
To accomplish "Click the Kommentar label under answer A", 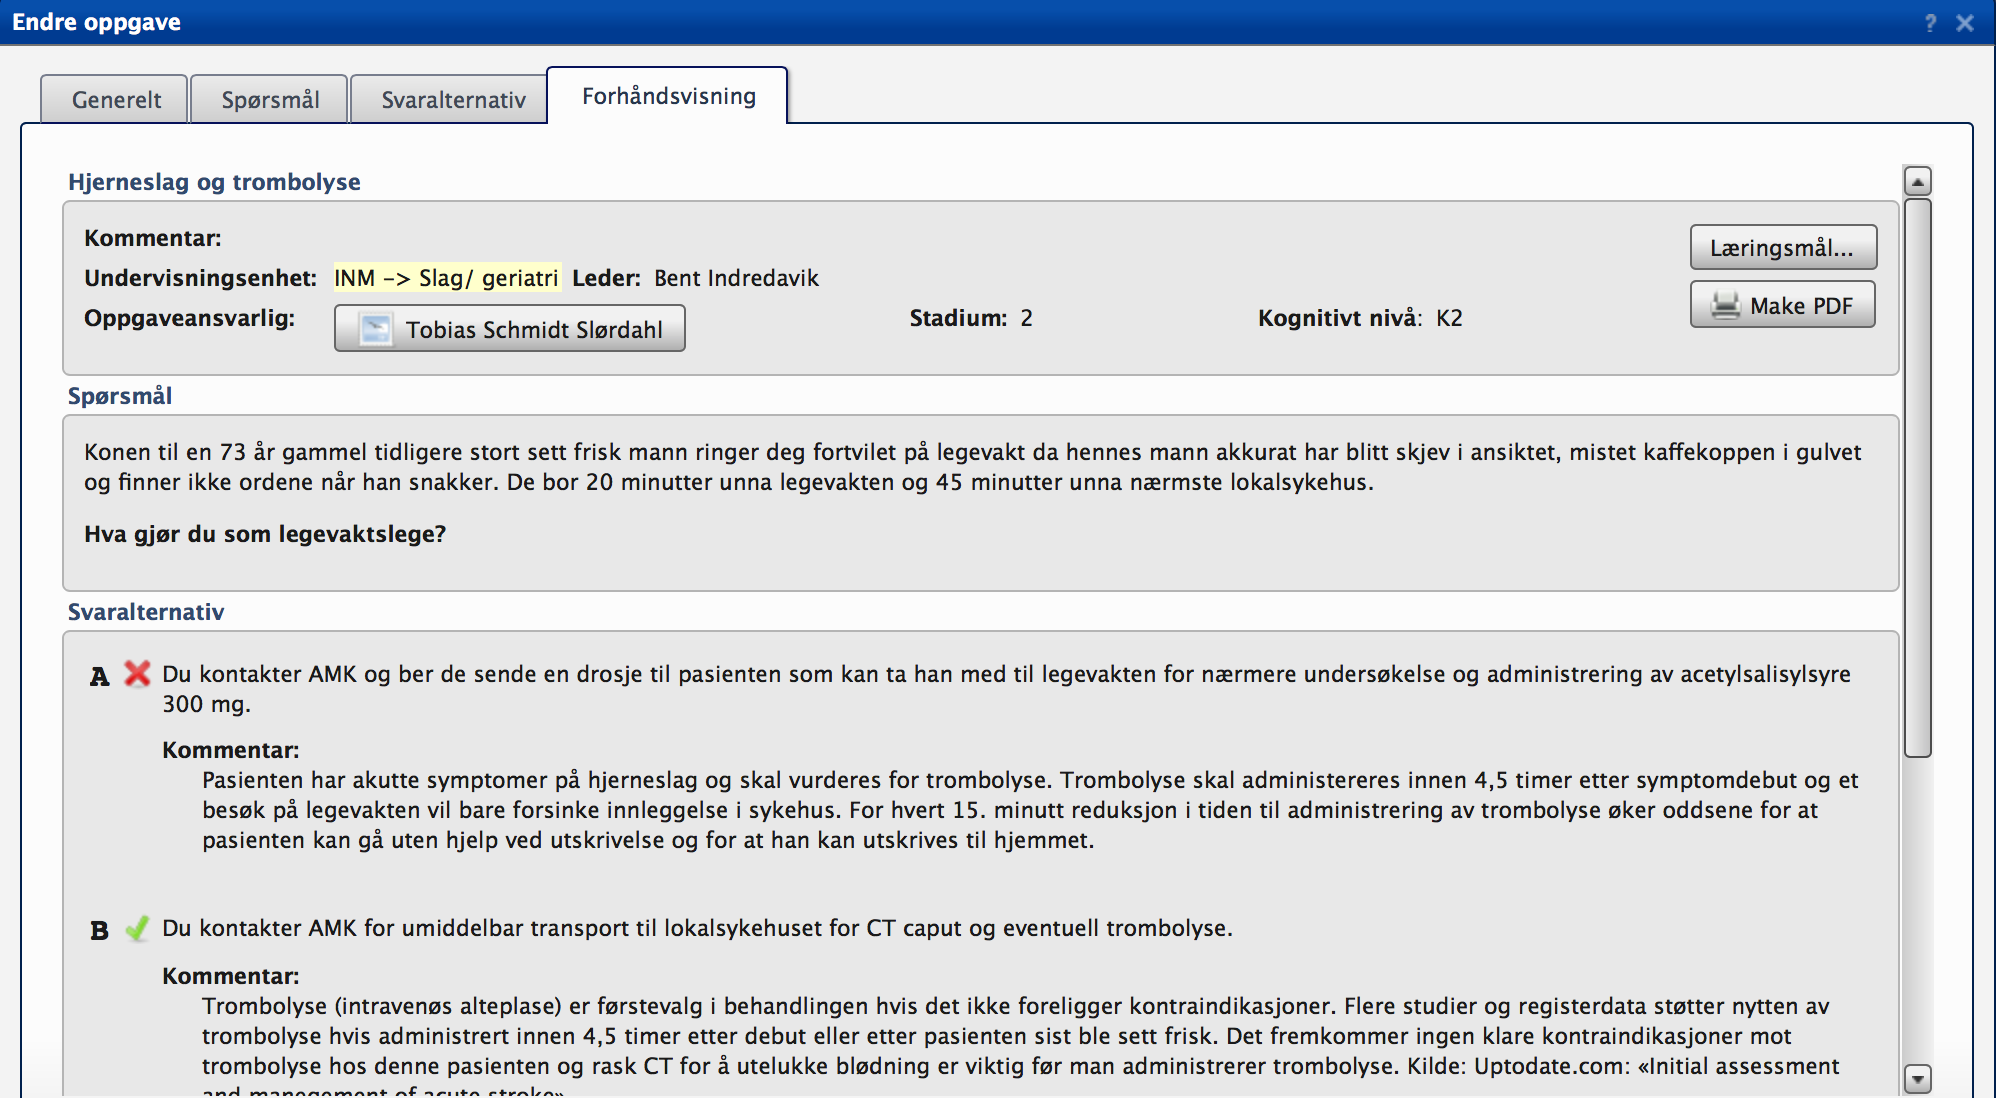I will click(x=231, y=750).
